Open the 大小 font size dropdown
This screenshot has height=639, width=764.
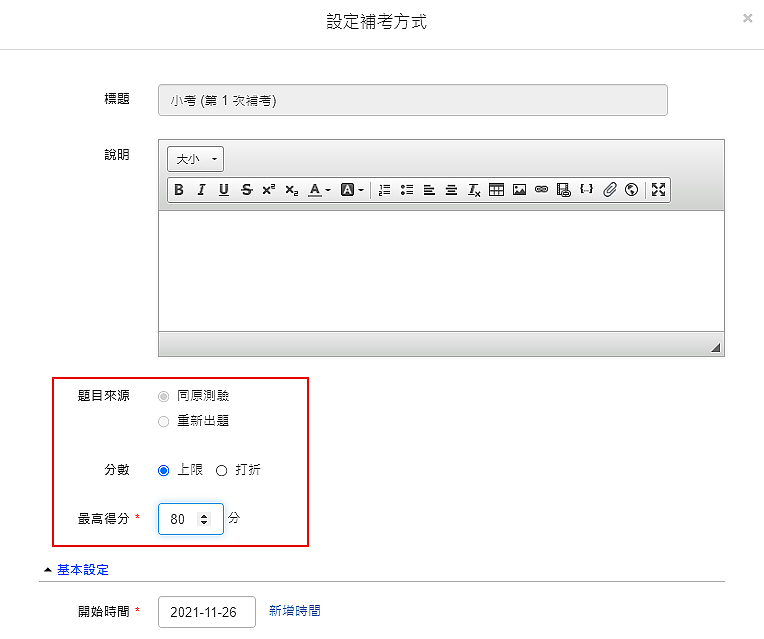coord(196,160)
